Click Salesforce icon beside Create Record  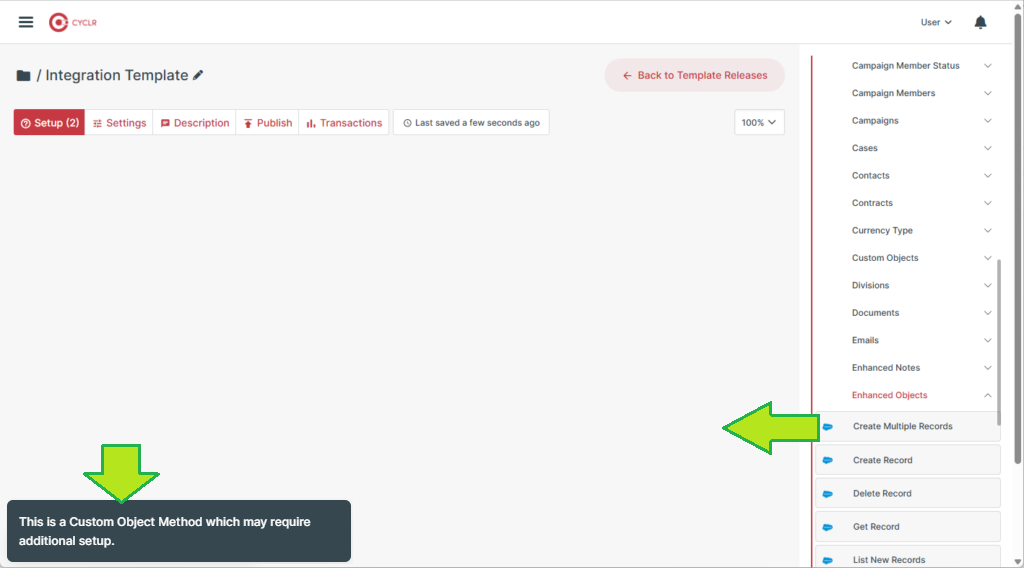coord(827,460)
